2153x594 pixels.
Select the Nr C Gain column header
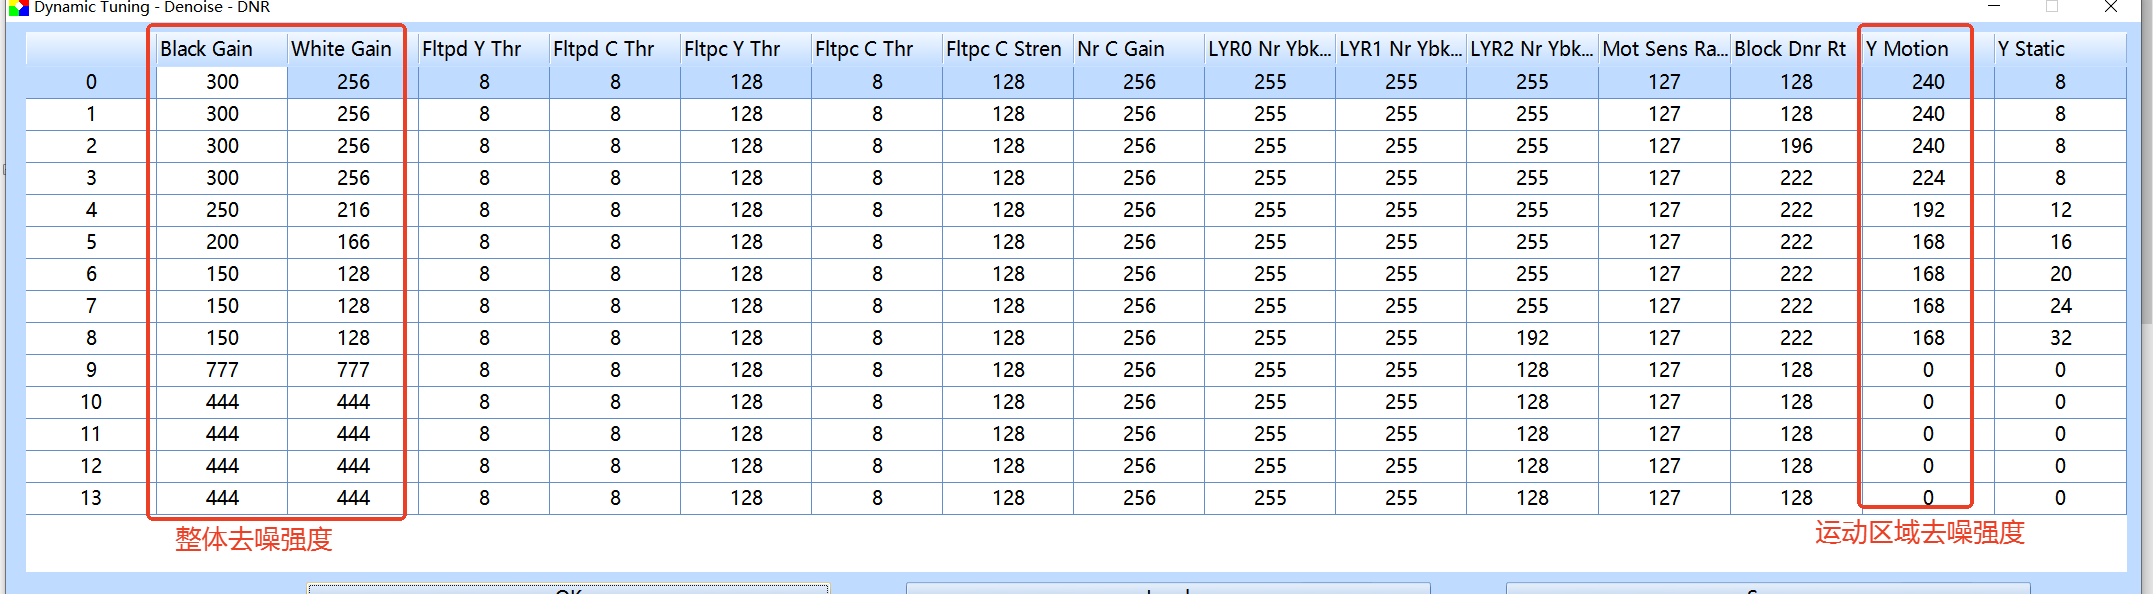pos(1121,49)
